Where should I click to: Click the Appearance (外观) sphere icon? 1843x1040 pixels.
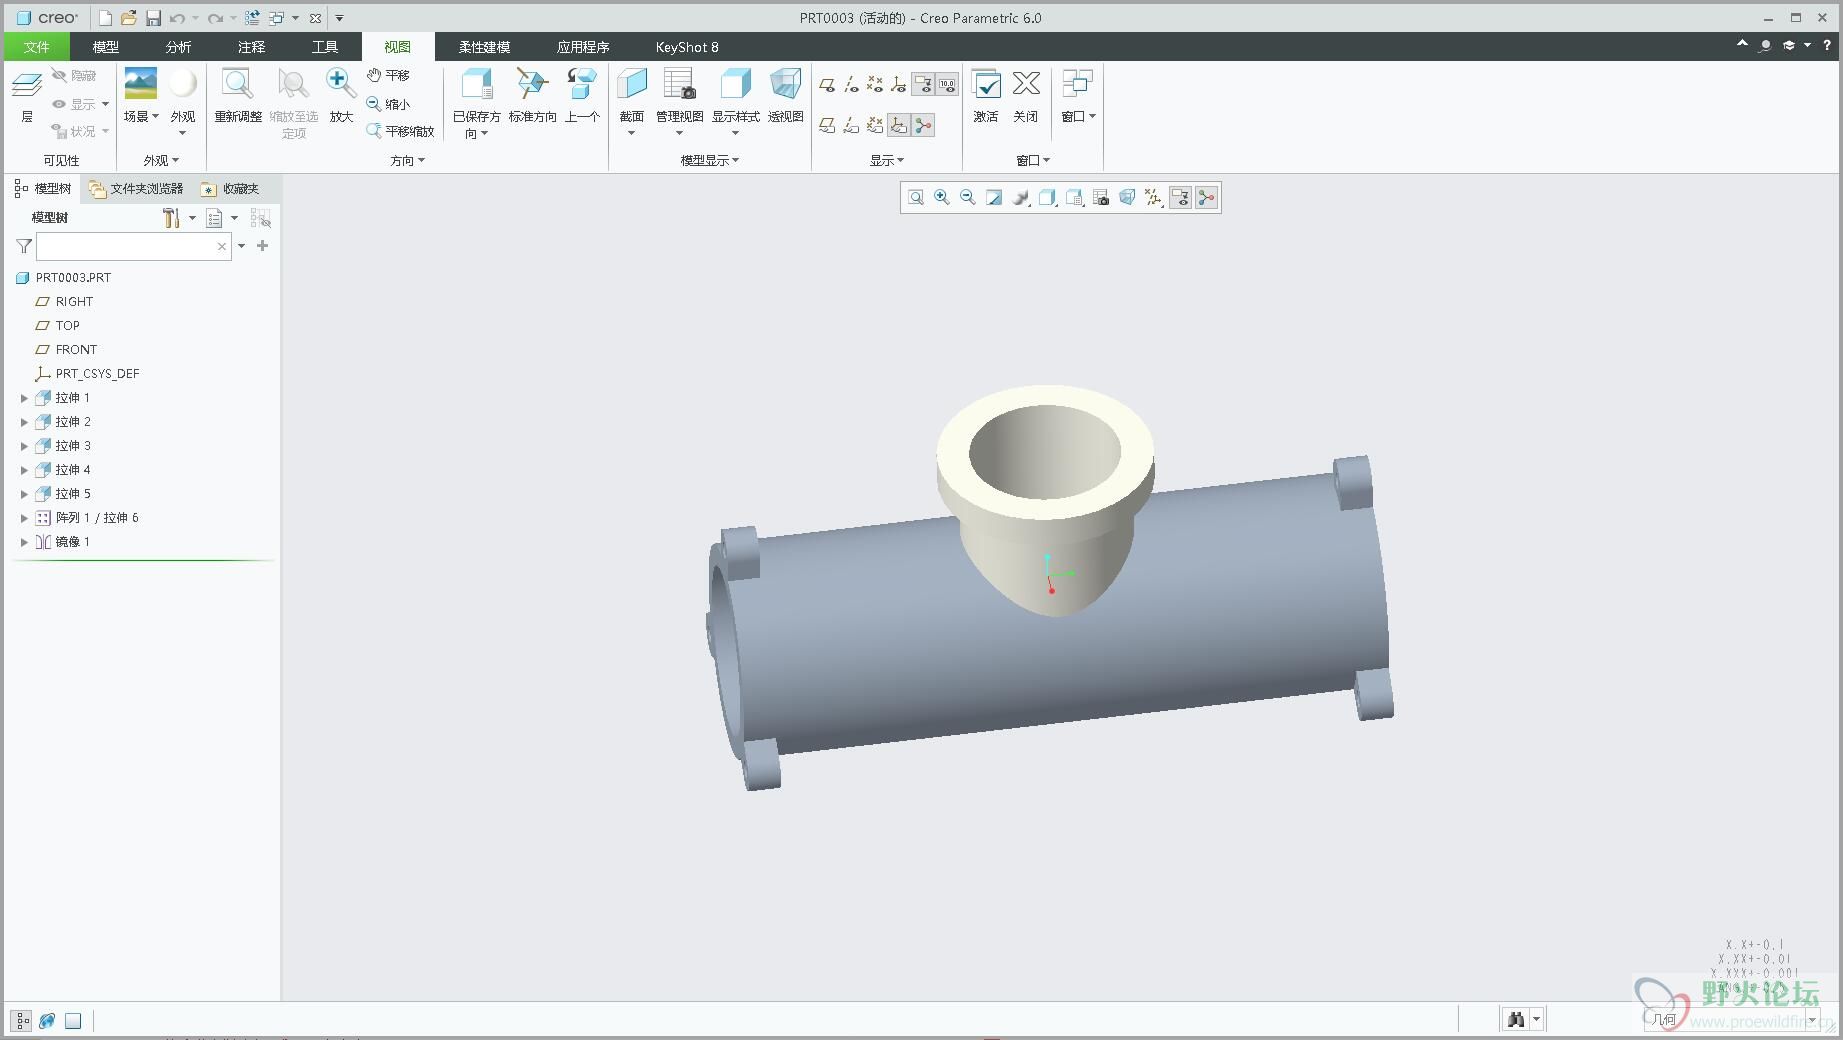point(183,84)
